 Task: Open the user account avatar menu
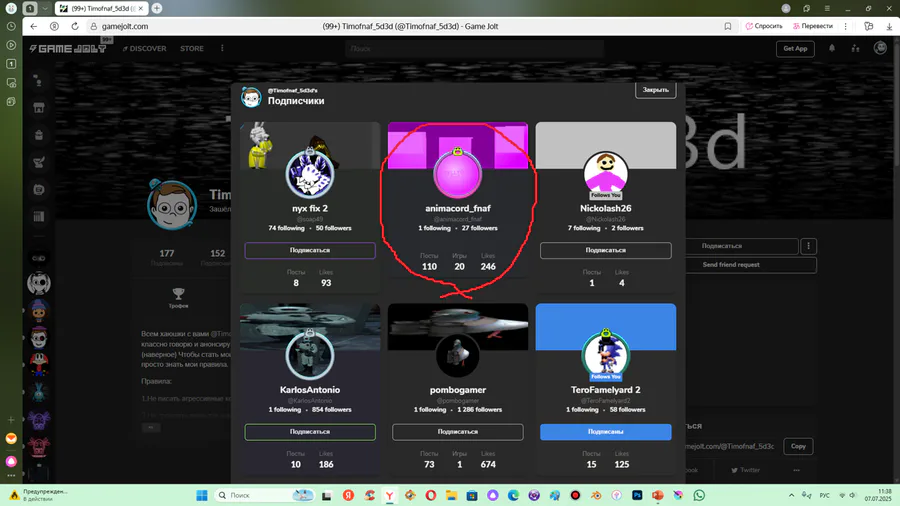tap(880, 48)
